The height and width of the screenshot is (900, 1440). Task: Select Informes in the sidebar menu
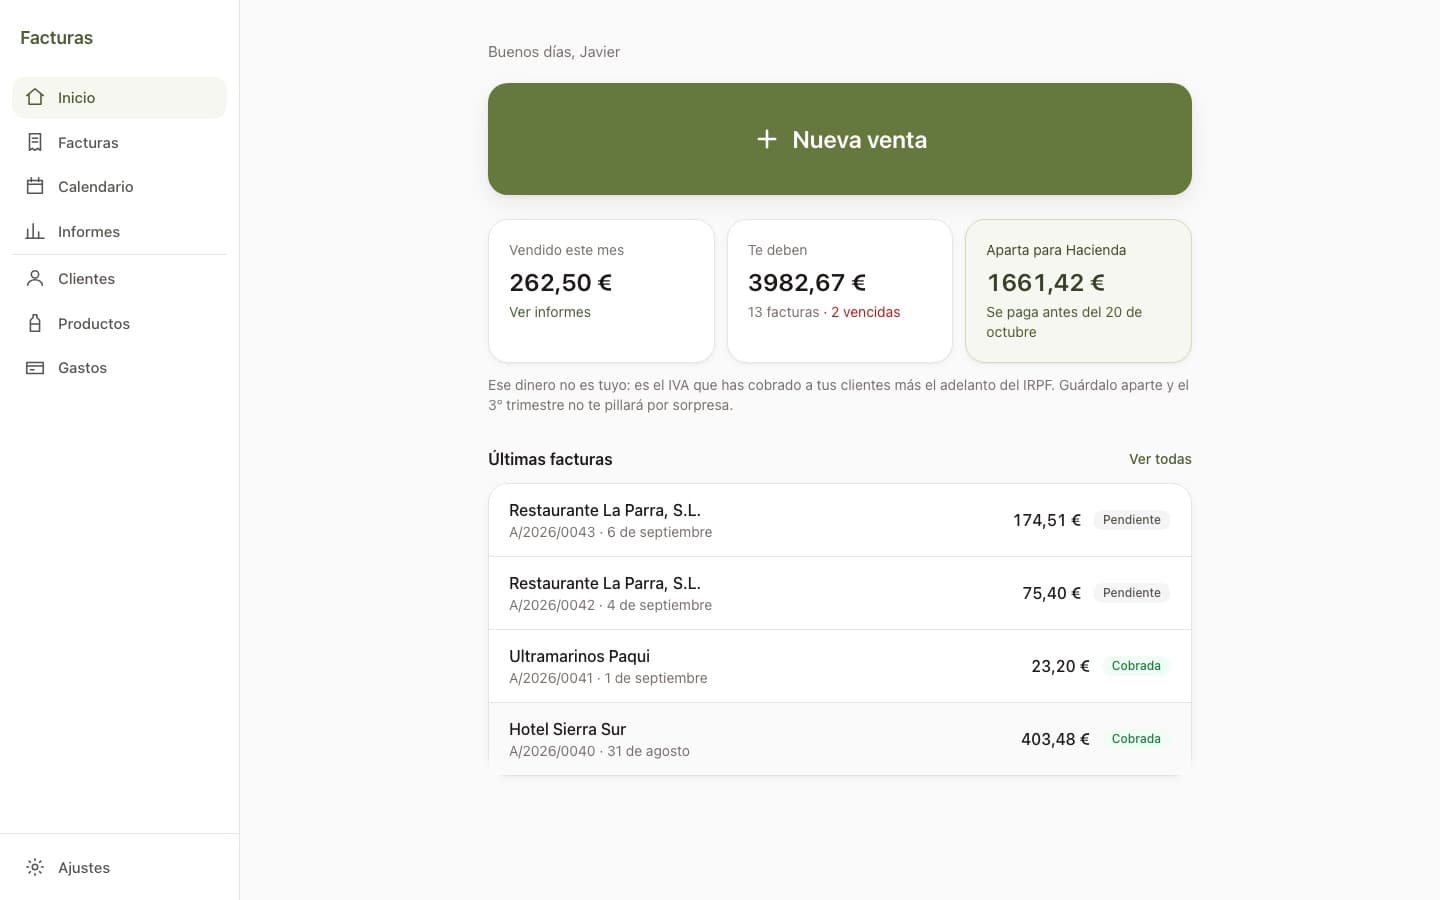(119, 231)
